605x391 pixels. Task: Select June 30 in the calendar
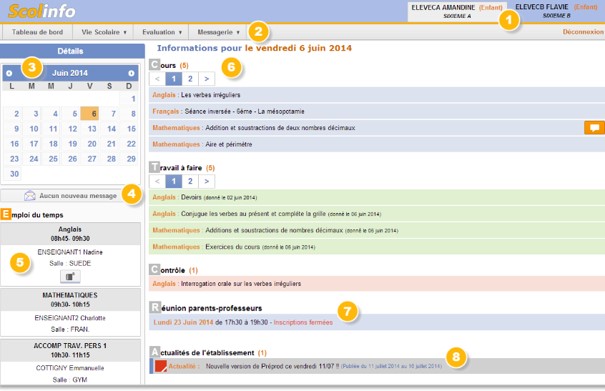coord(12,174)
